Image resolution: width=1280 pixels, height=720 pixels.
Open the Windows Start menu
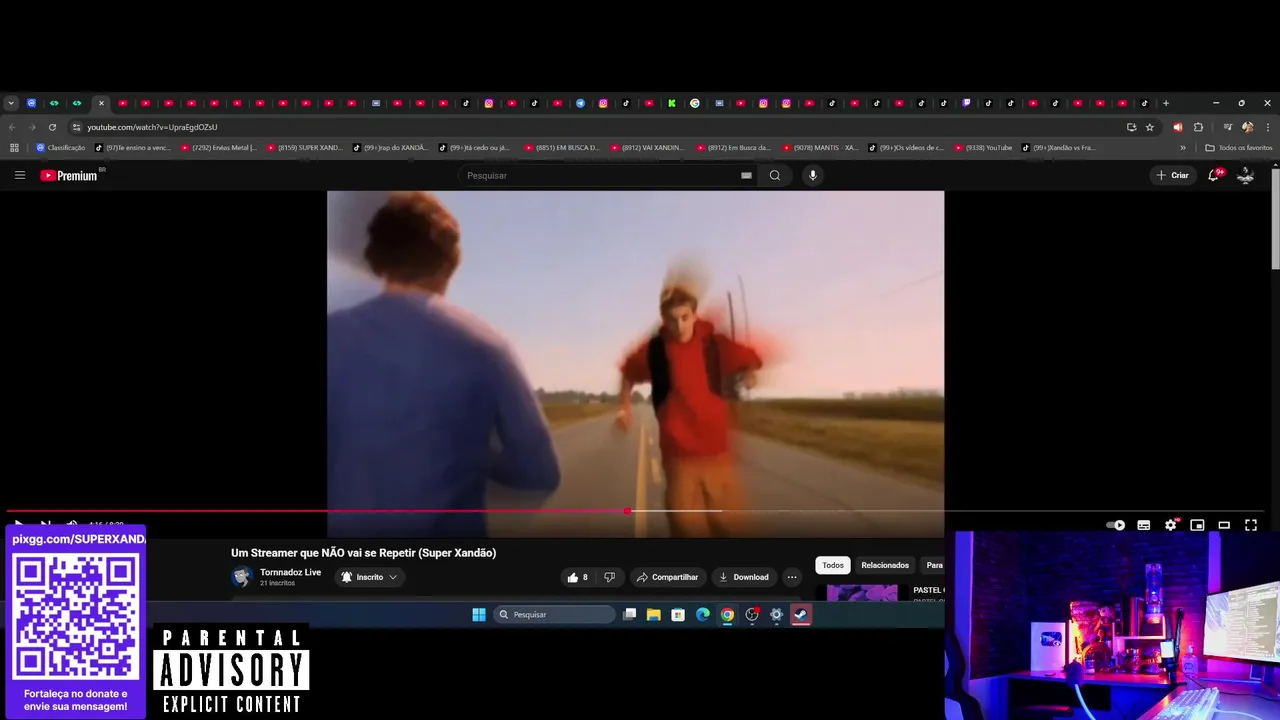479,615
